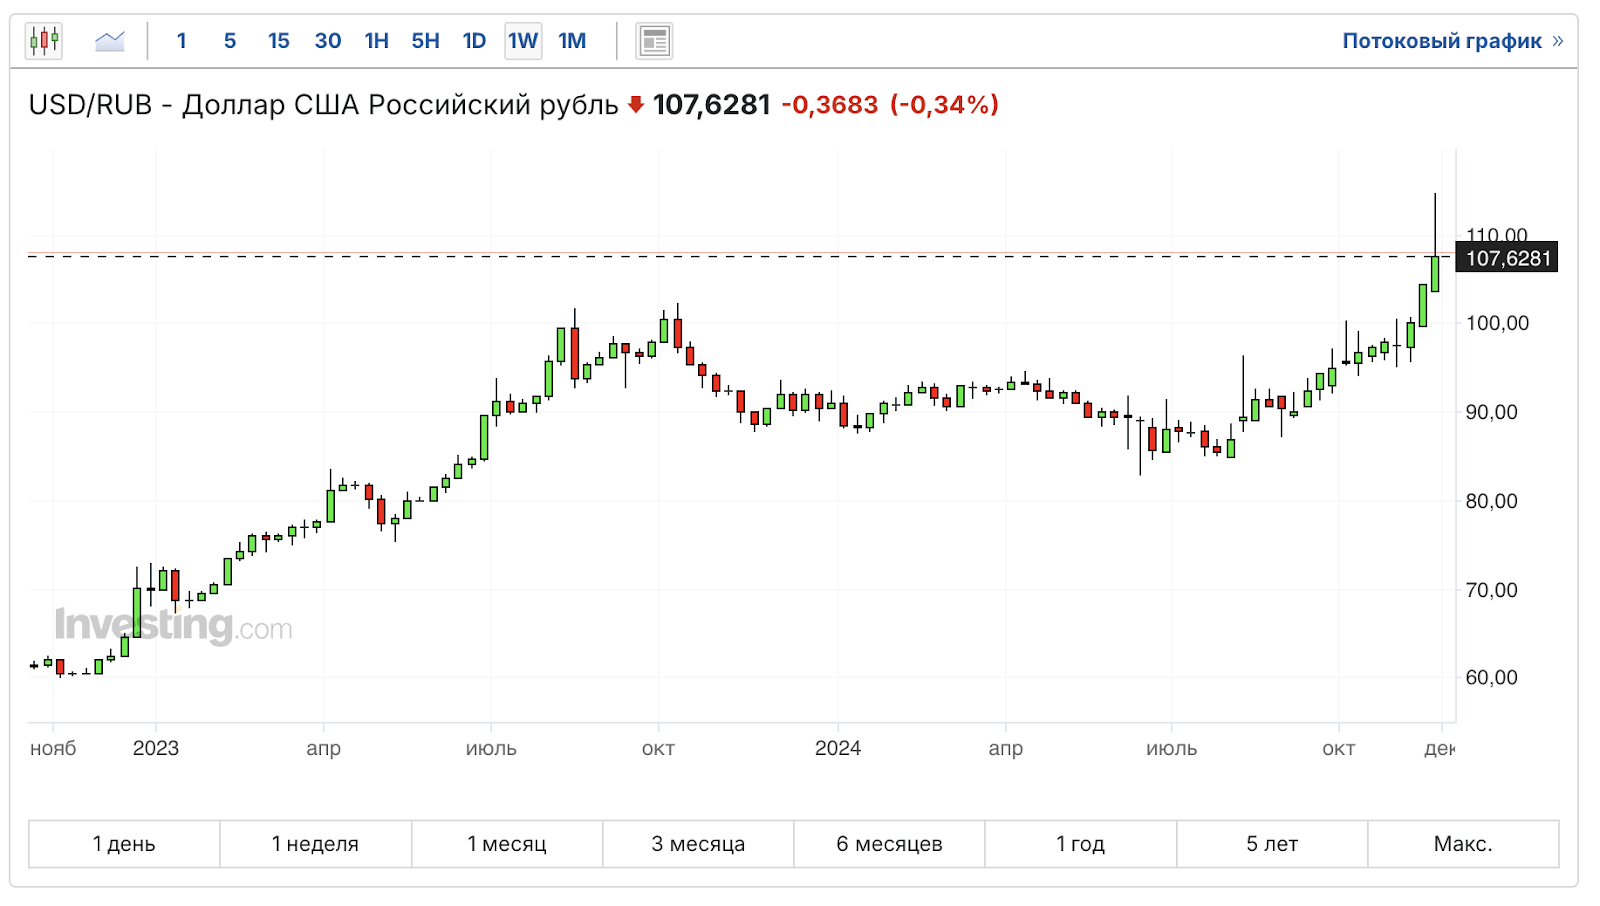
Task: Click the price change -0,3683 text
Action: coord(830,104)
